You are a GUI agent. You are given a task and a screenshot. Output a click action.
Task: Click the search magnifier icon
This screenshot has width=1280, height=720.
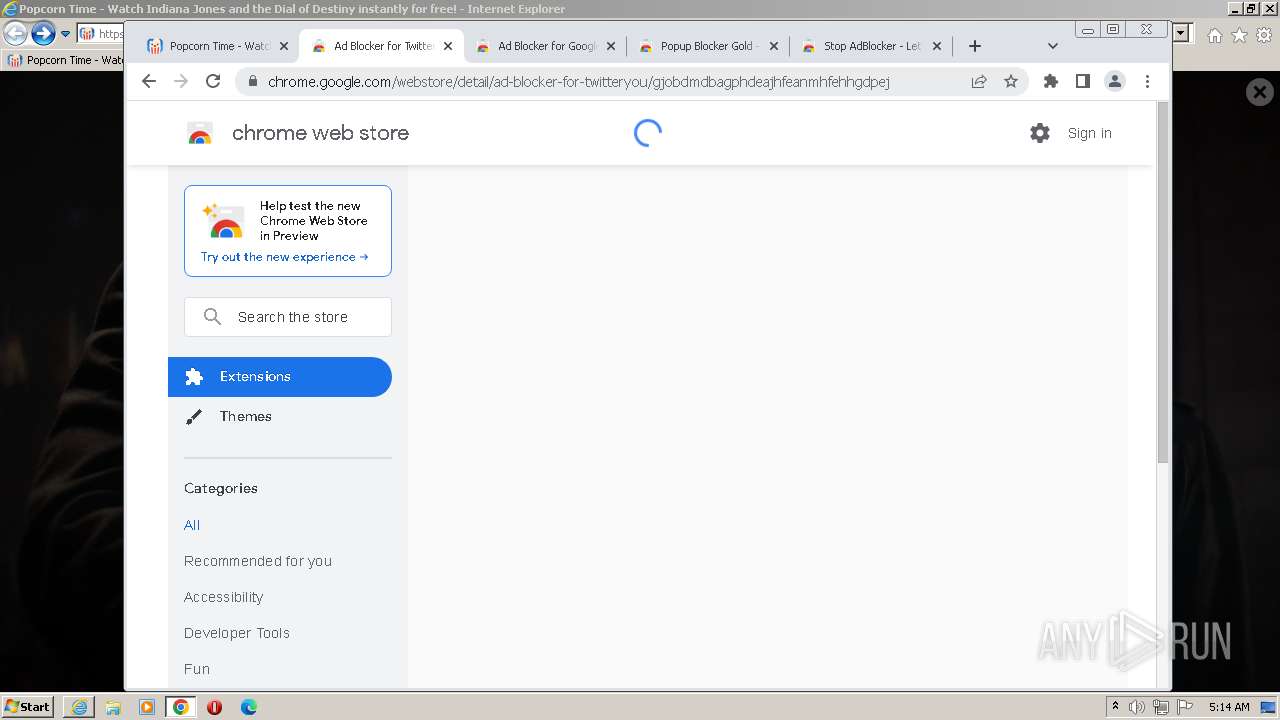pos(212,317)
